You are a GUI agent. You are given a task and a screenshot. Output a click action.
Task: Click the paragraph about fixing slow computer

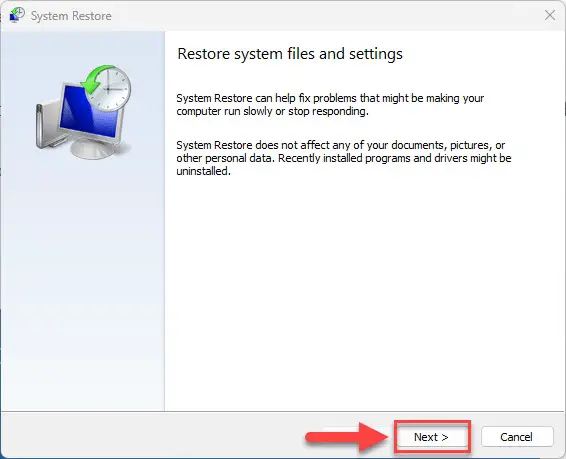coord(330,105)
